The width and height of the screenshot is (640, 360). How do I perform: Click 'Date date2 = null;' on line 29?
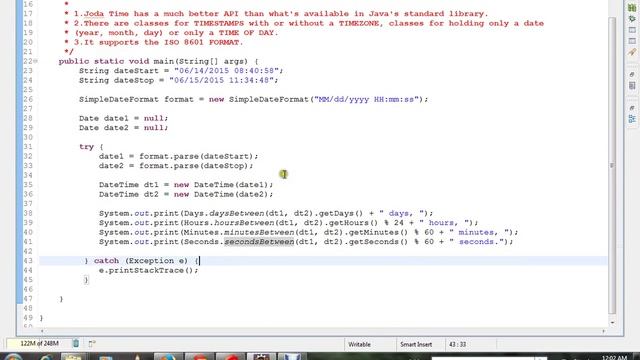pos(124,128)
